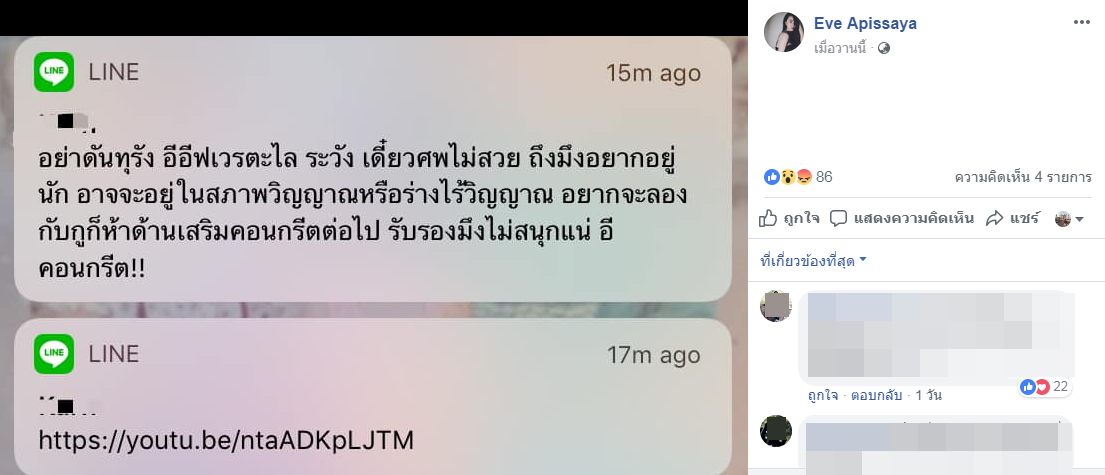Click แสดงความคิดเห็น comment button
The height and width of the screenshot is (475, 1105).
tap(902, 218)
